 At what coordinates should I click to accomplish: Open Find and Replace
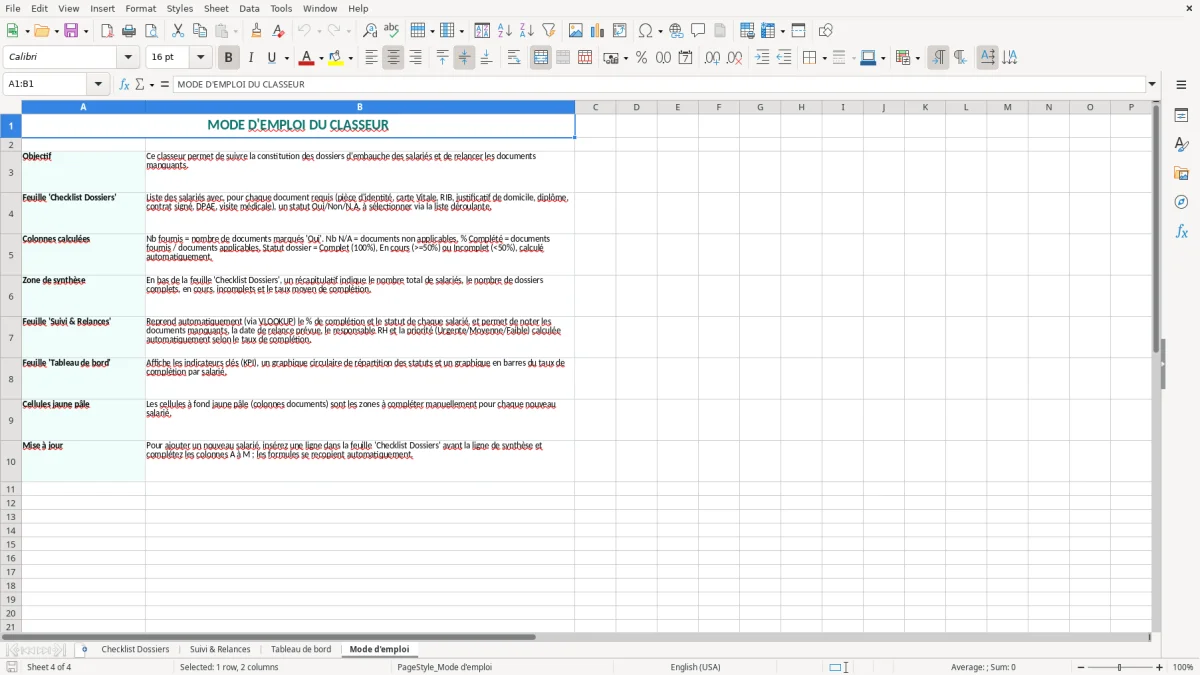[x=370, y=31]
